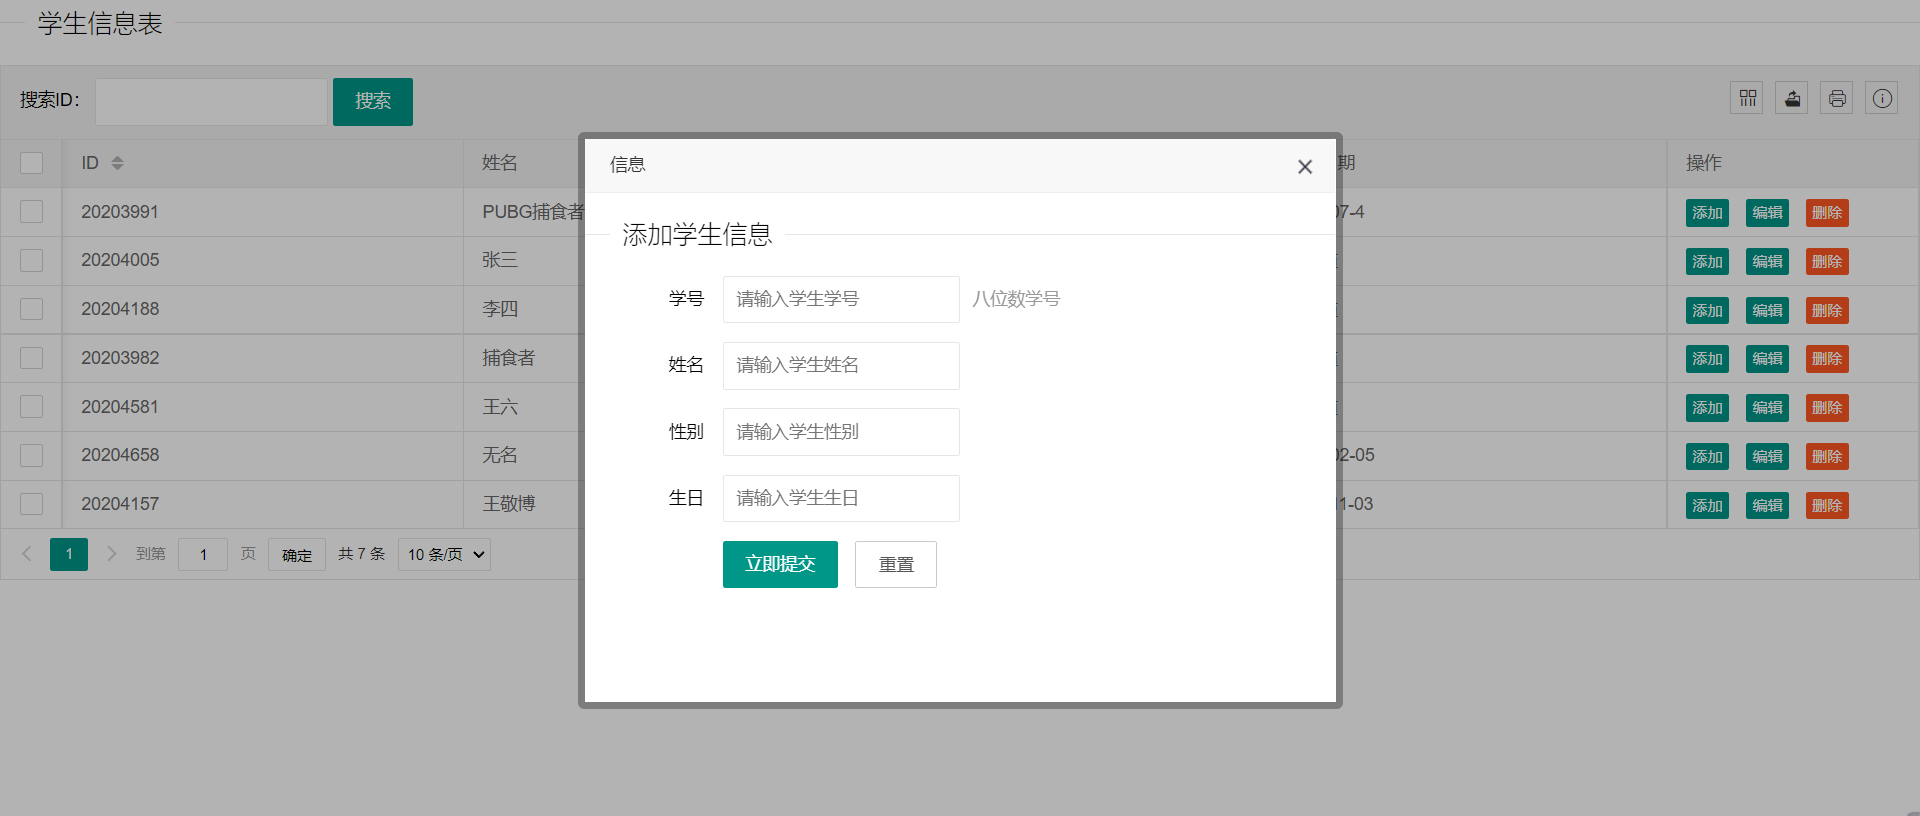Close the 信息 dialog with X

coord(1305,167)
